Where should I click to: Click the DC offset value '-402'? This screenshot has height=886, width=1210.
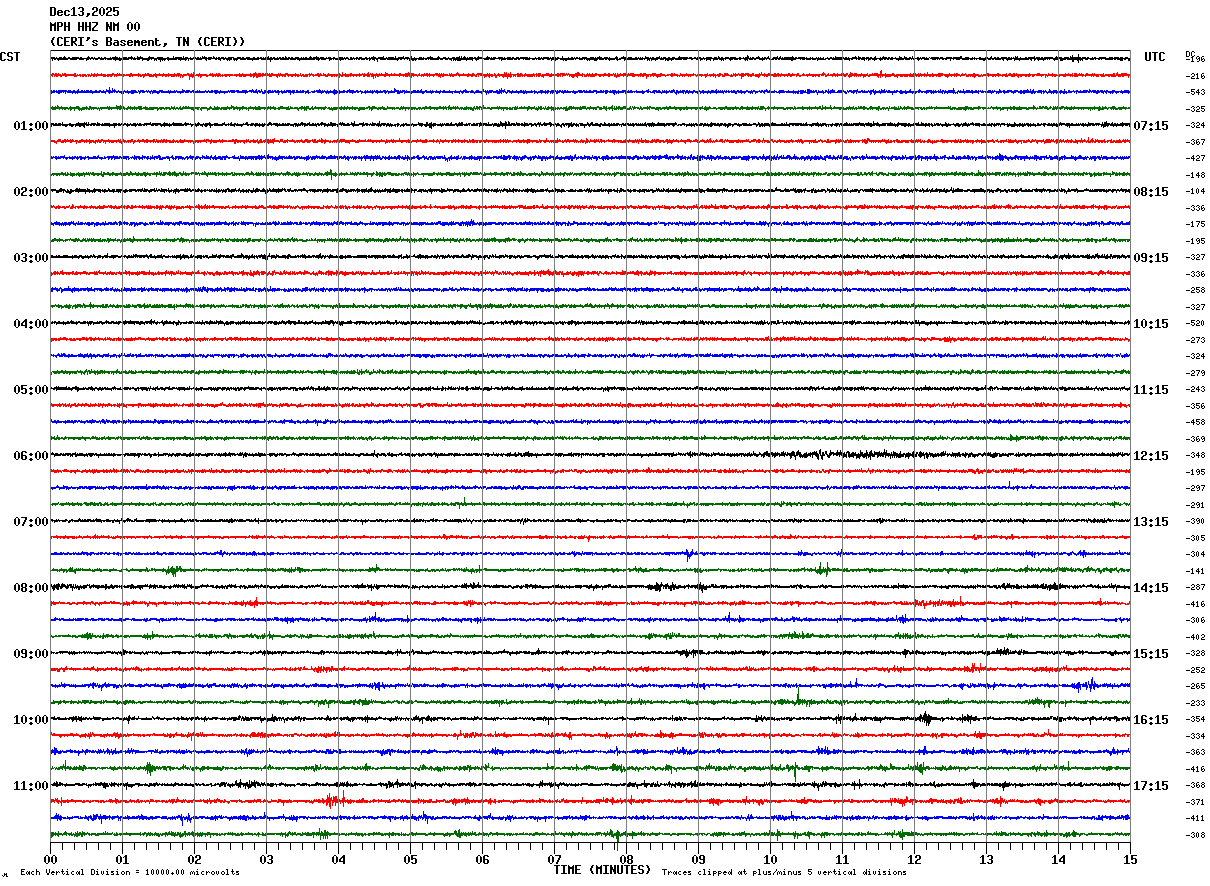tap(1195, 637)
